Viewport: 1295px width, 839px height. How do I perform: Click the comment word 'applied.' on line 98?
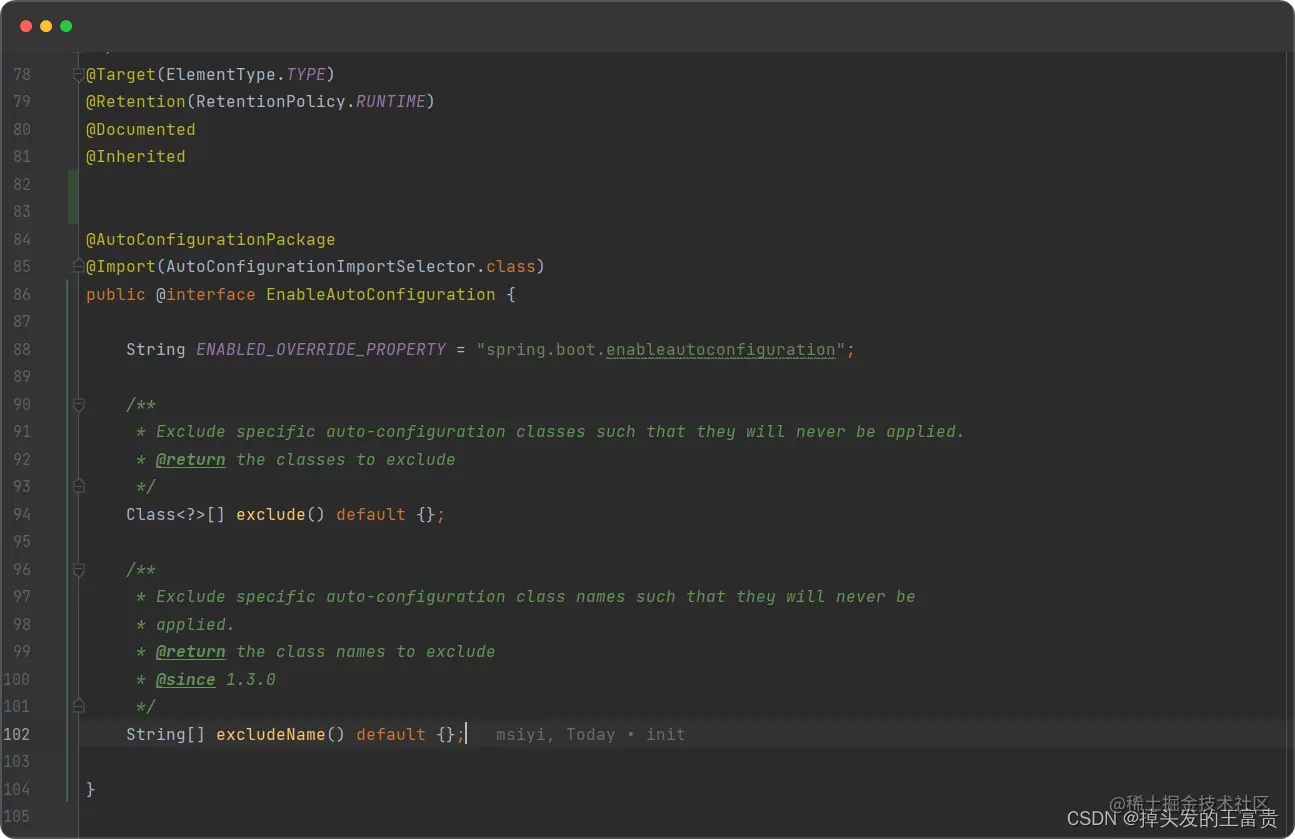coord(196,625)
